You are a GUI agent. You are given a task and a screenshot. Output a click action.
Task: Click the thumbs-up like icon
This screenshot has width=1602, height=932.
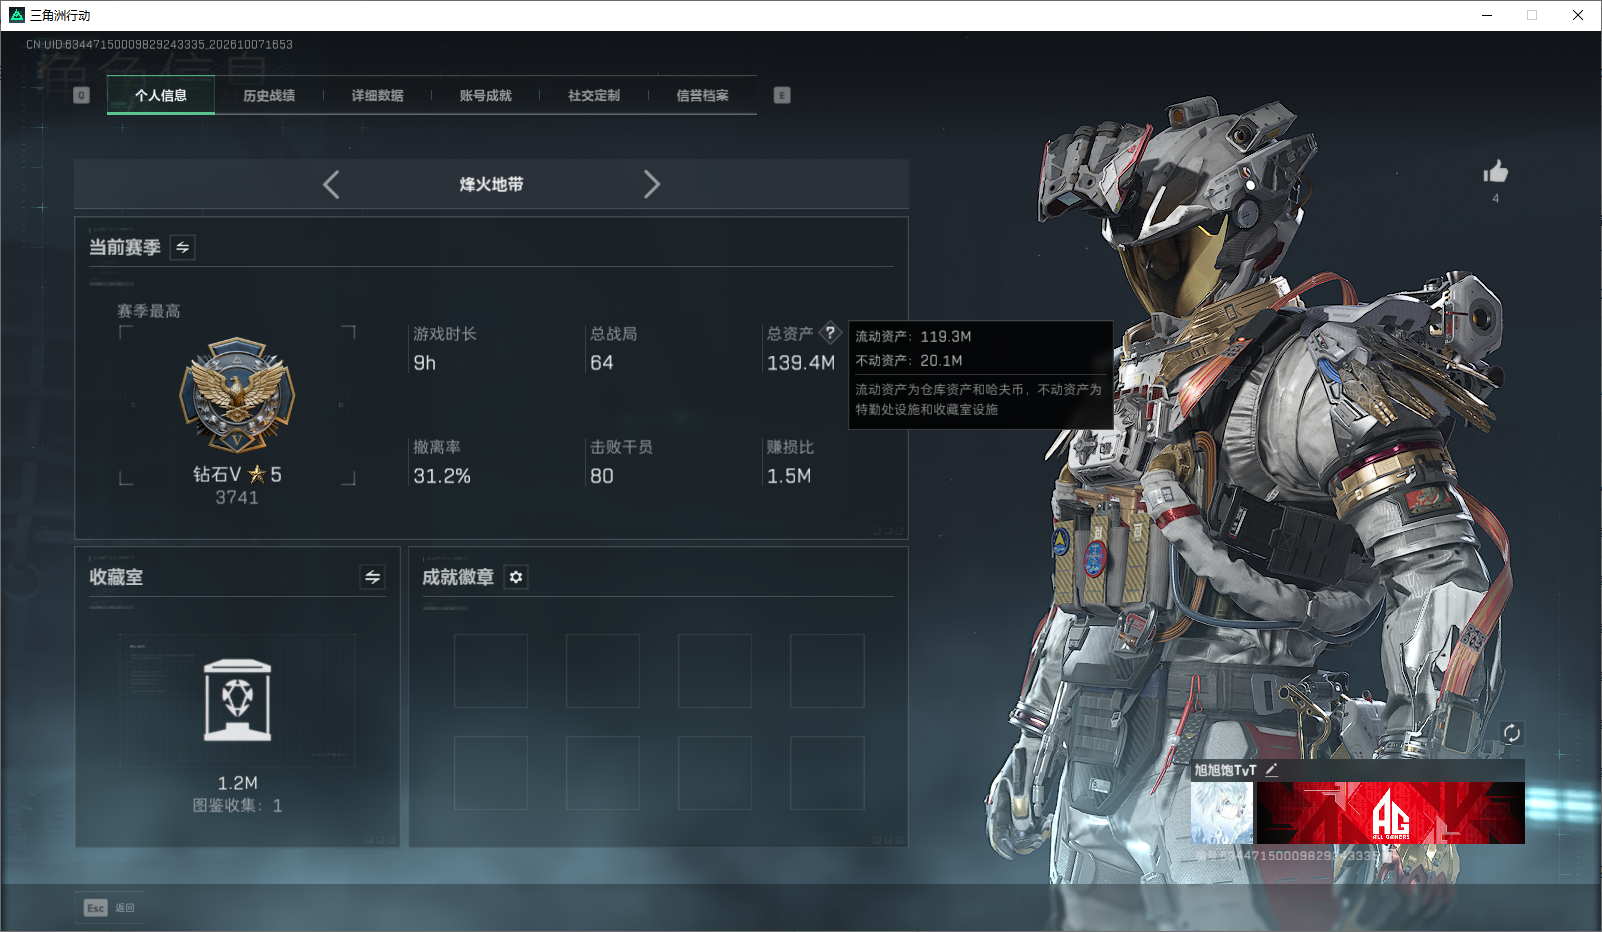[x=1495, y=171]
